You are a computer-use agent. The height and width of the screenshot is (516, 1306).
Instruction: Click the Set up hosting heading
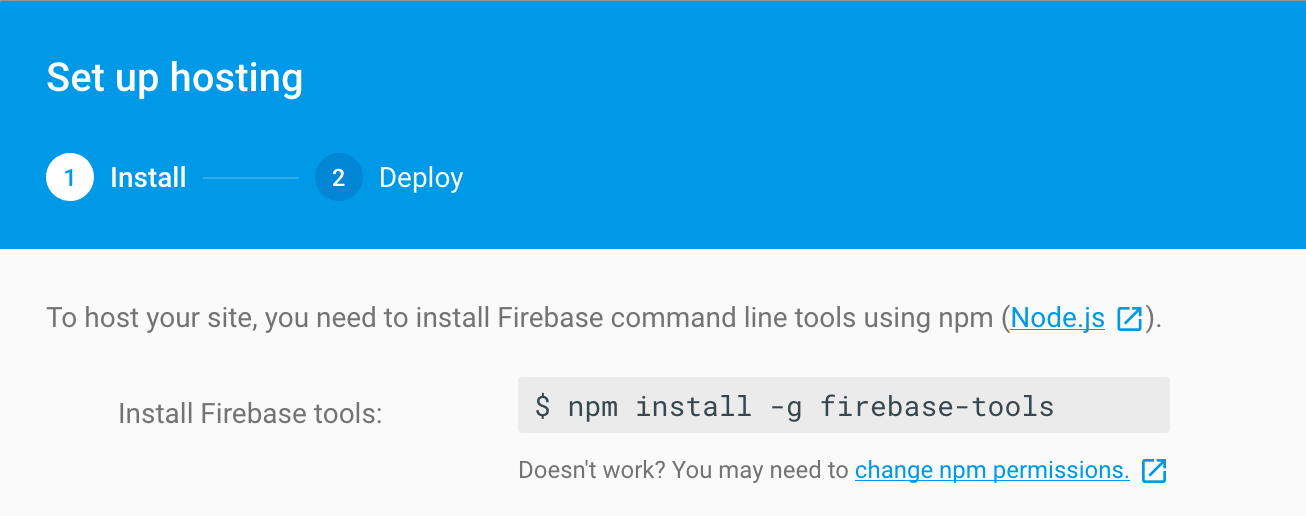(175, 78)
